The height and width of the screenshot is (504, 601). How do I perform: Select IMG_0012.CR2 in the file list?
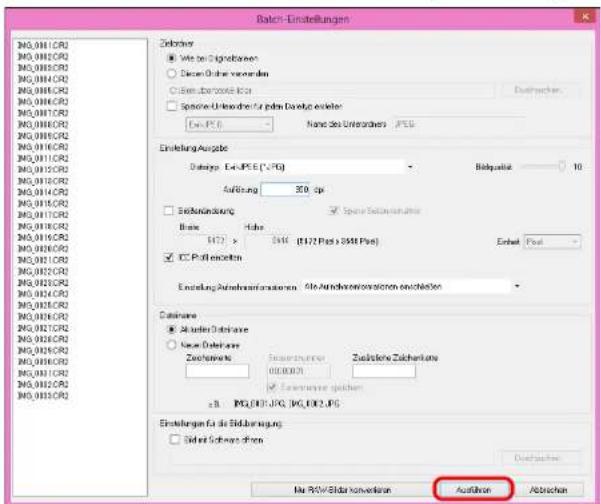(43, 169)
